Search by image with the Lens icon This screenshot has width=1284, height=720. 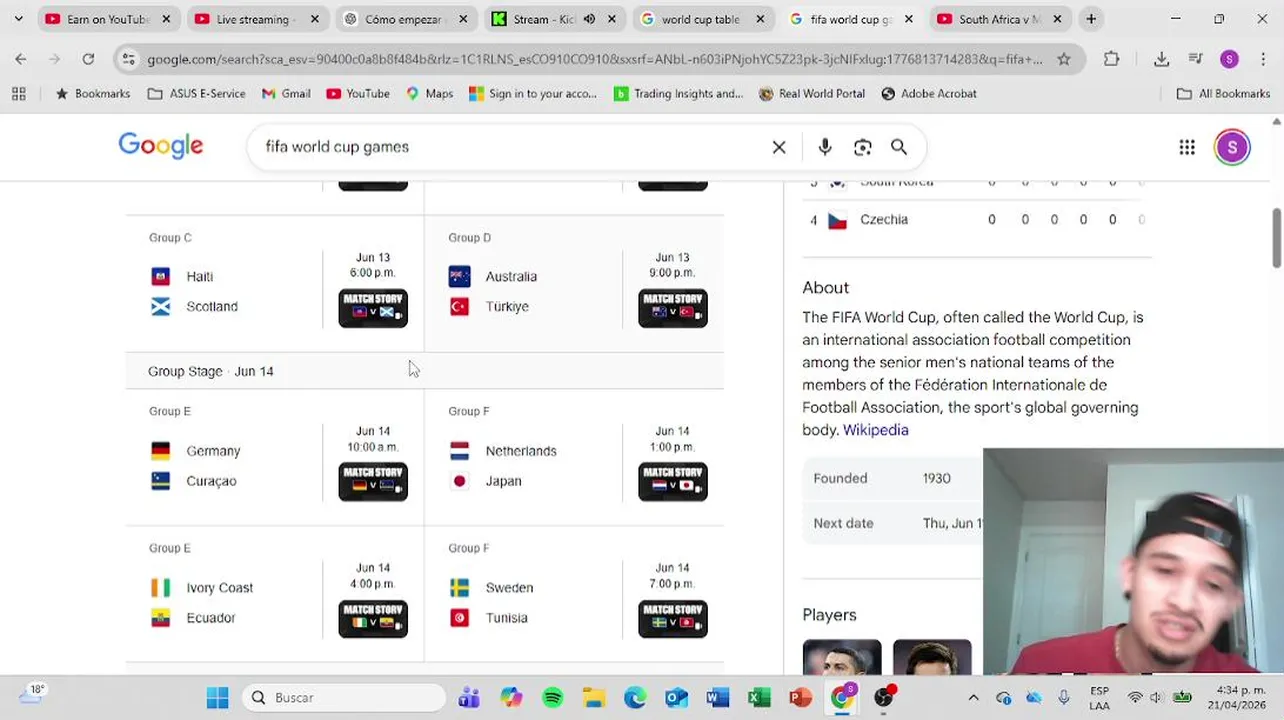click(862, 147)
